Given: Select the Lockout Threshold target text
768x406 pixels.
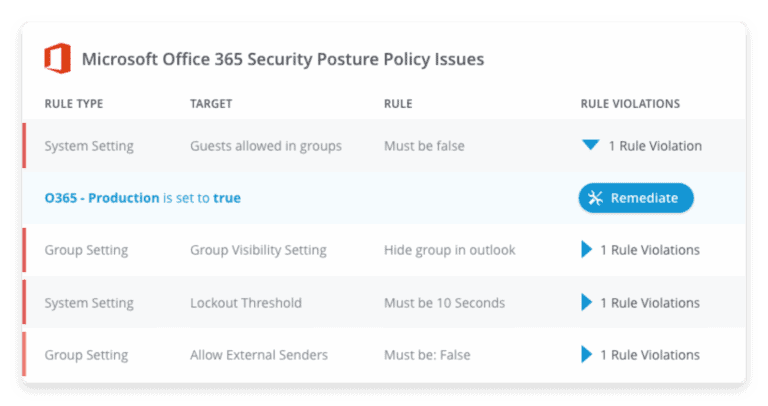Looking at the screenshot, I should point(246,303).
